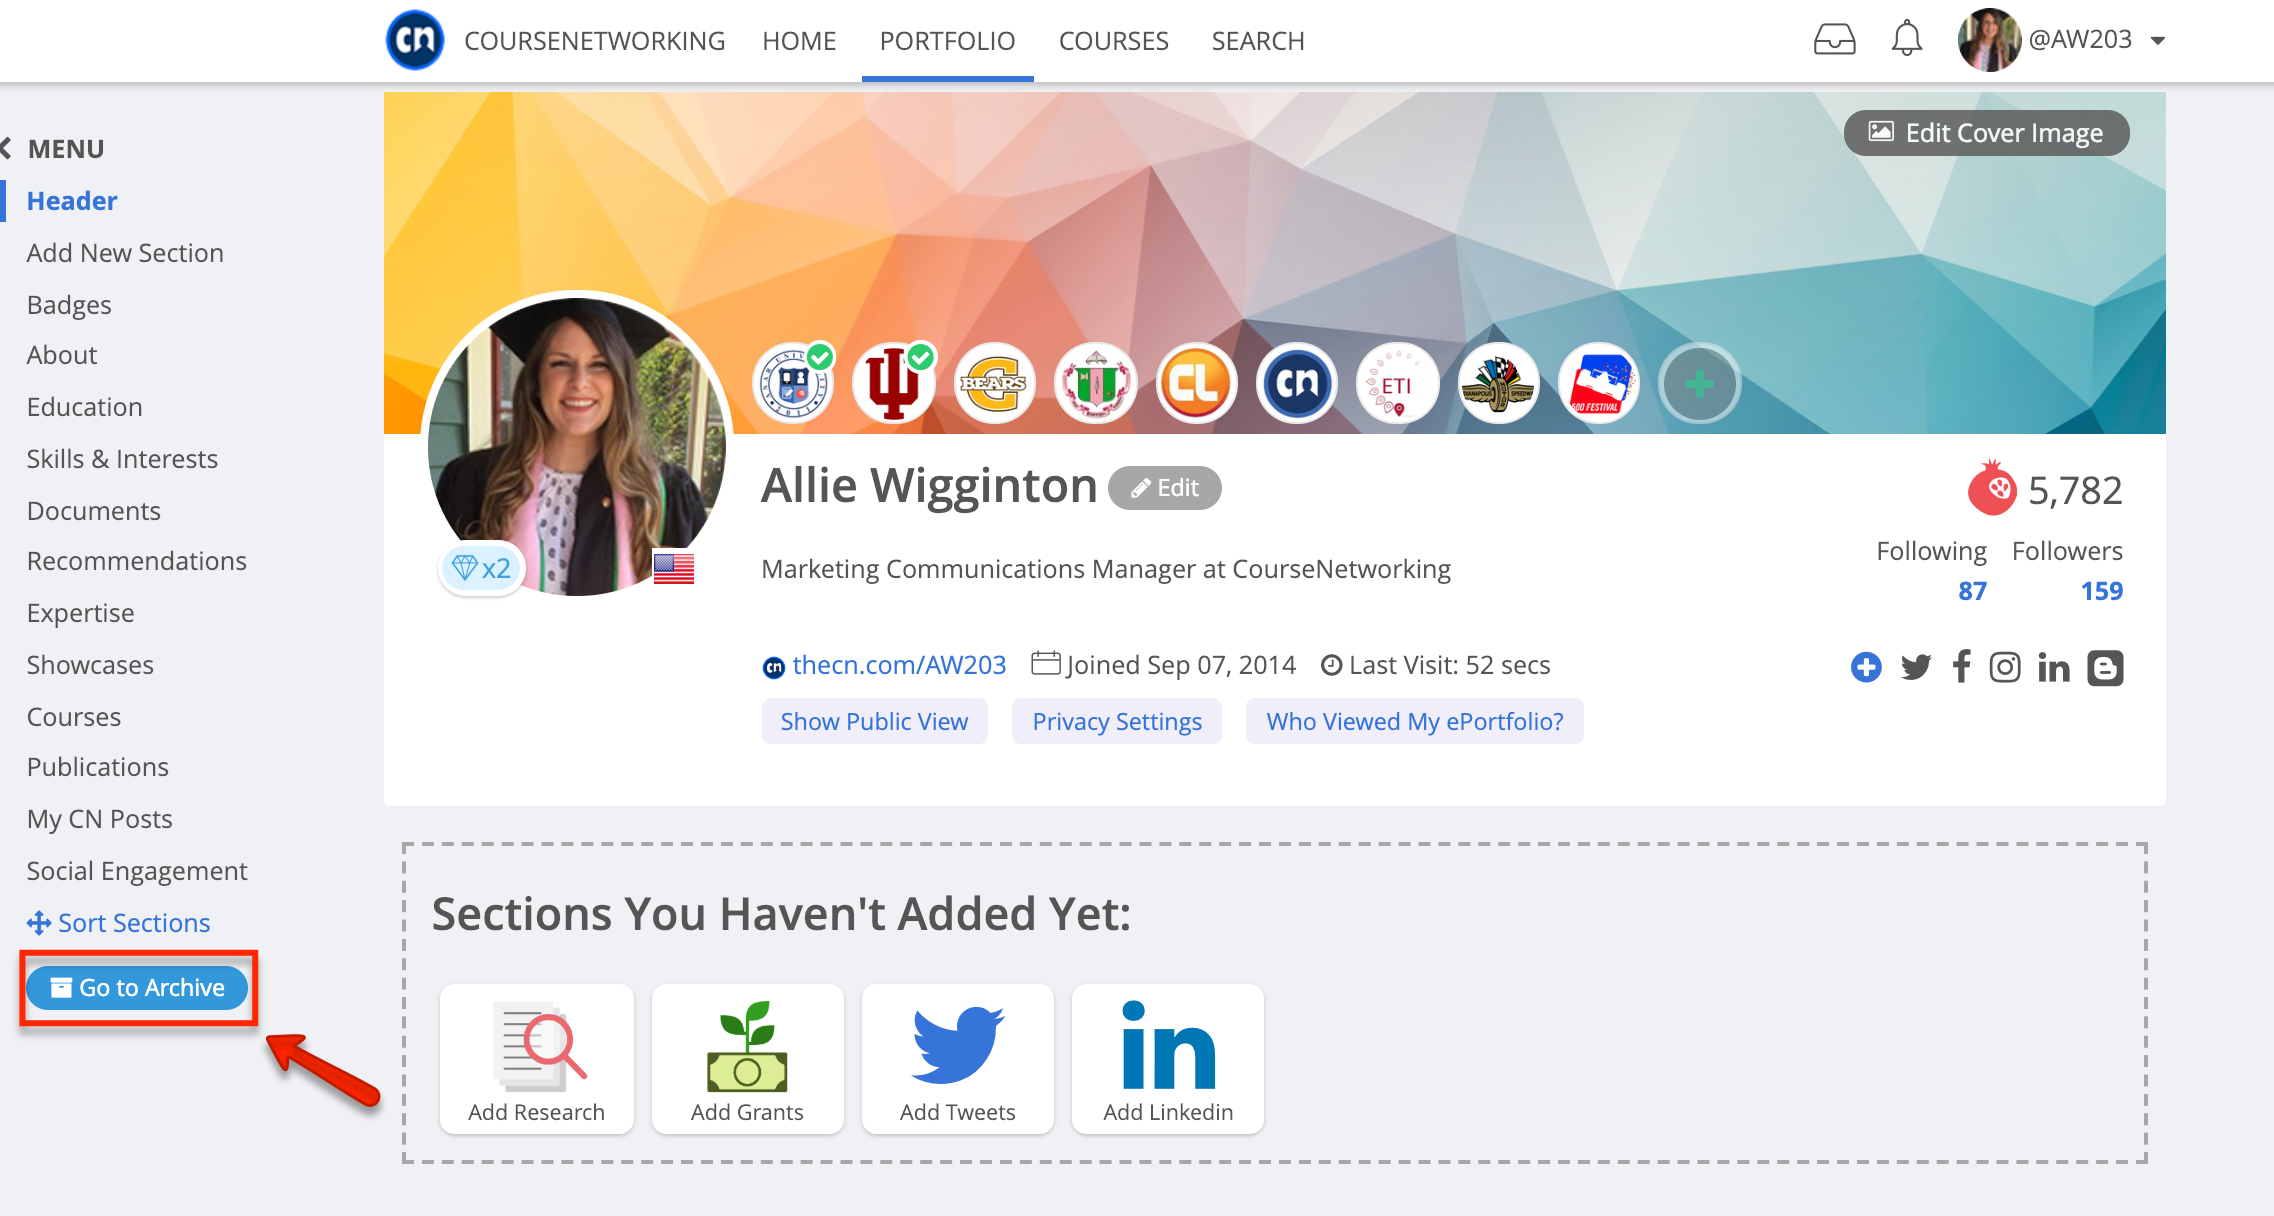This screenshot has height=1216, width=2274.
Task: Go to the HOME tab
Action: [799, 41]
